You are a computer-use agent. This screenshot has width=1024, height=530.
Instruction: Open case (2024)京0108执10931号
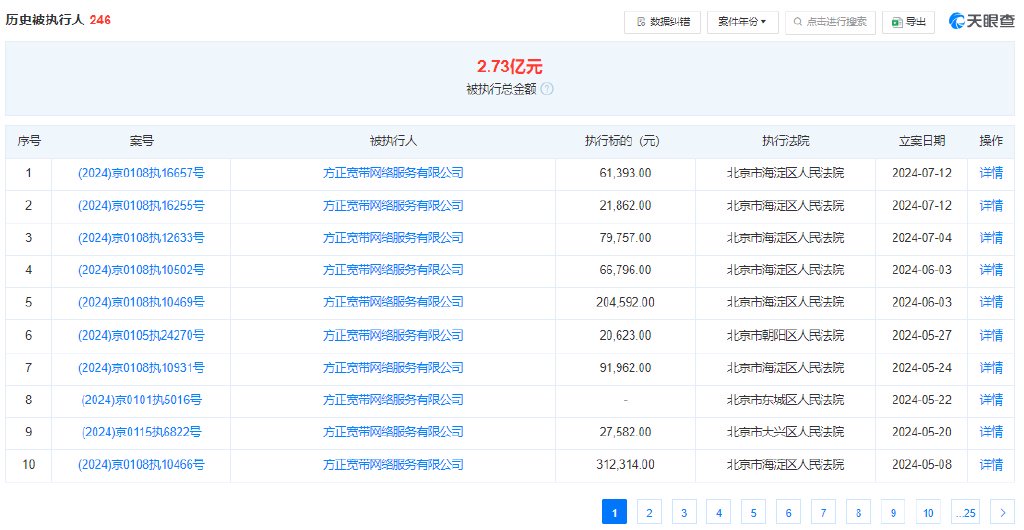(141, 368)
